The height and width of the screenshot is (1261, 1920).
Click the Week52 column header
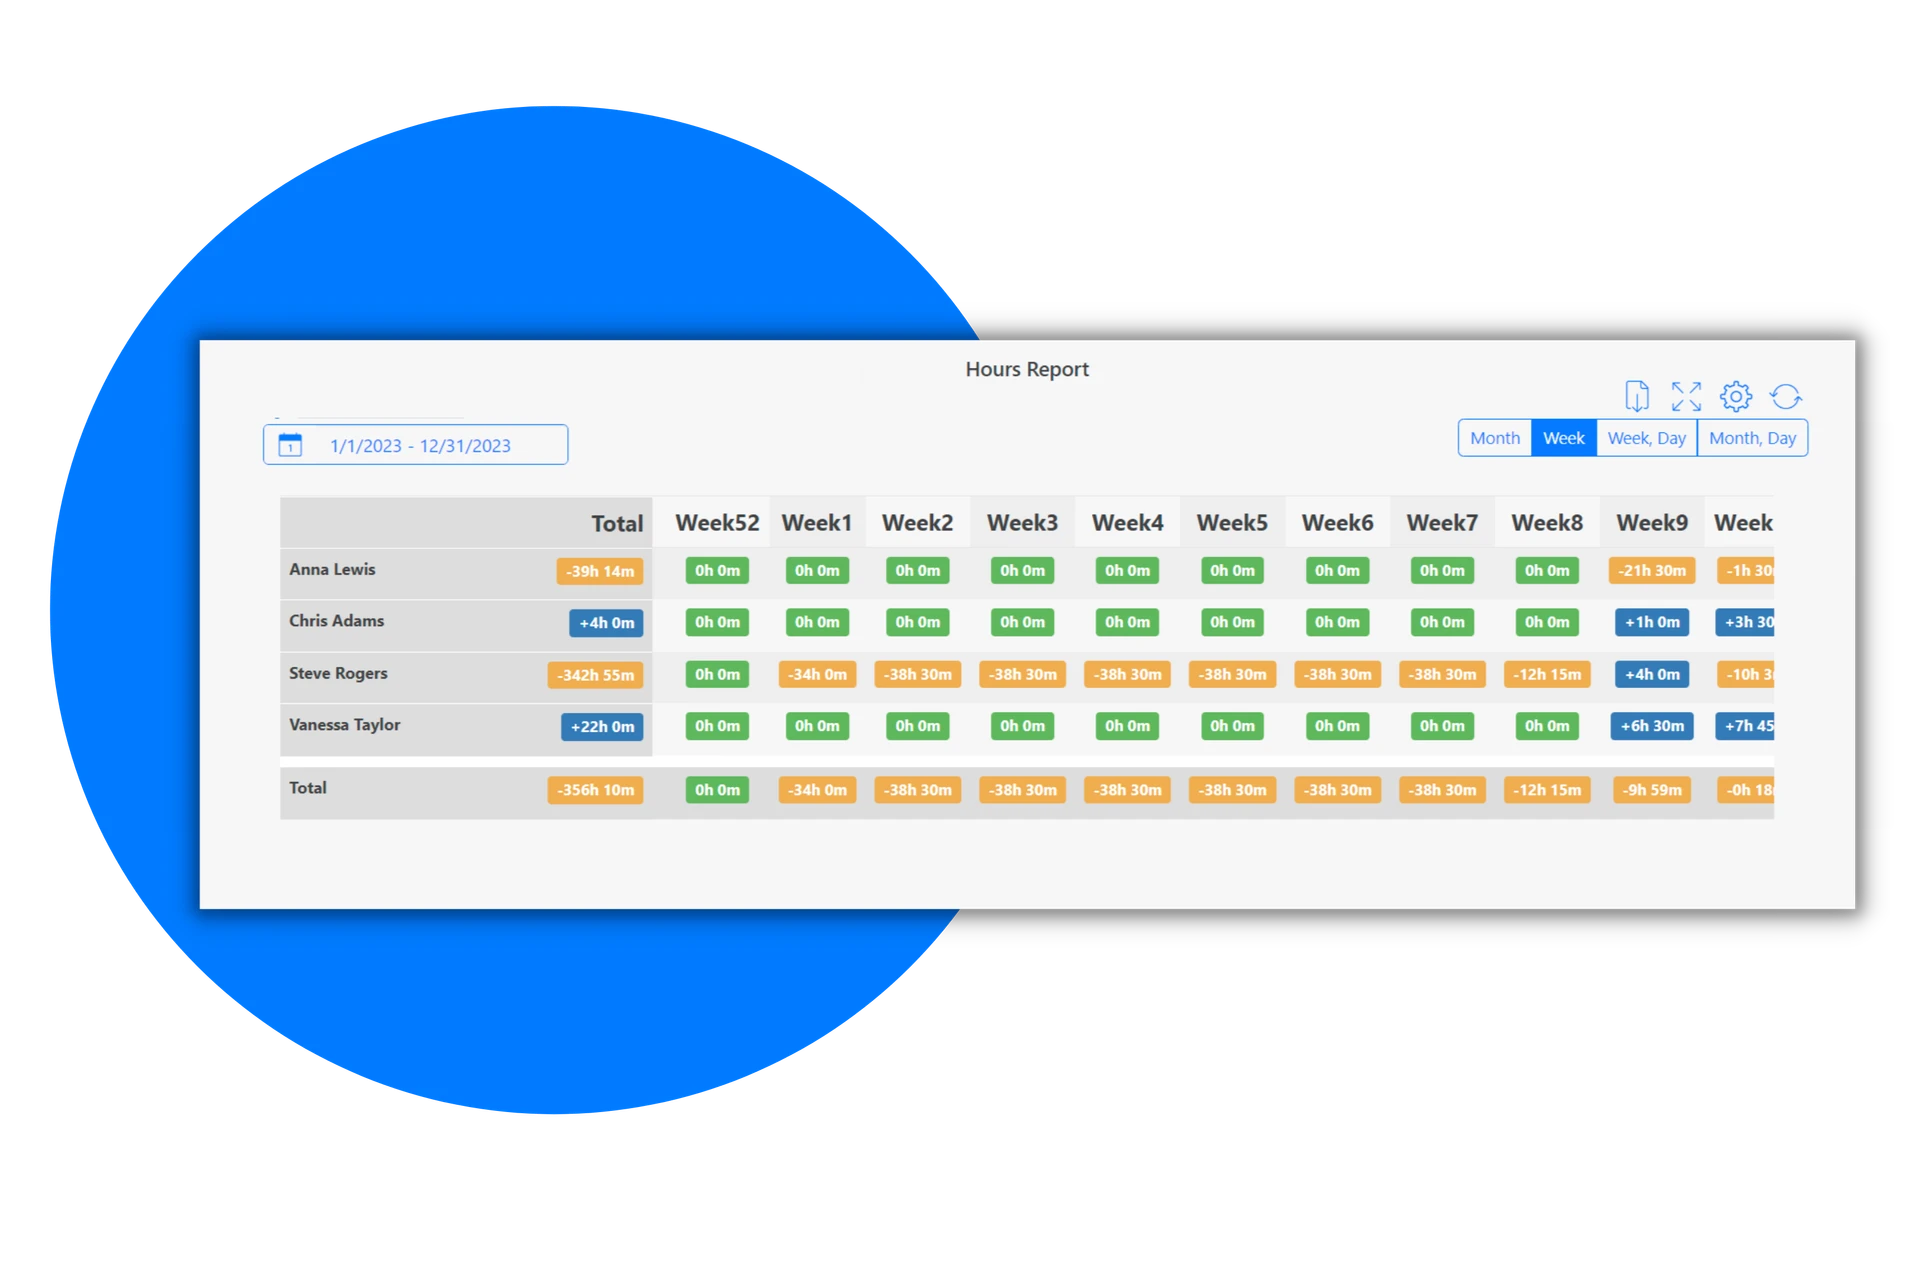click(x=717, y=521)
